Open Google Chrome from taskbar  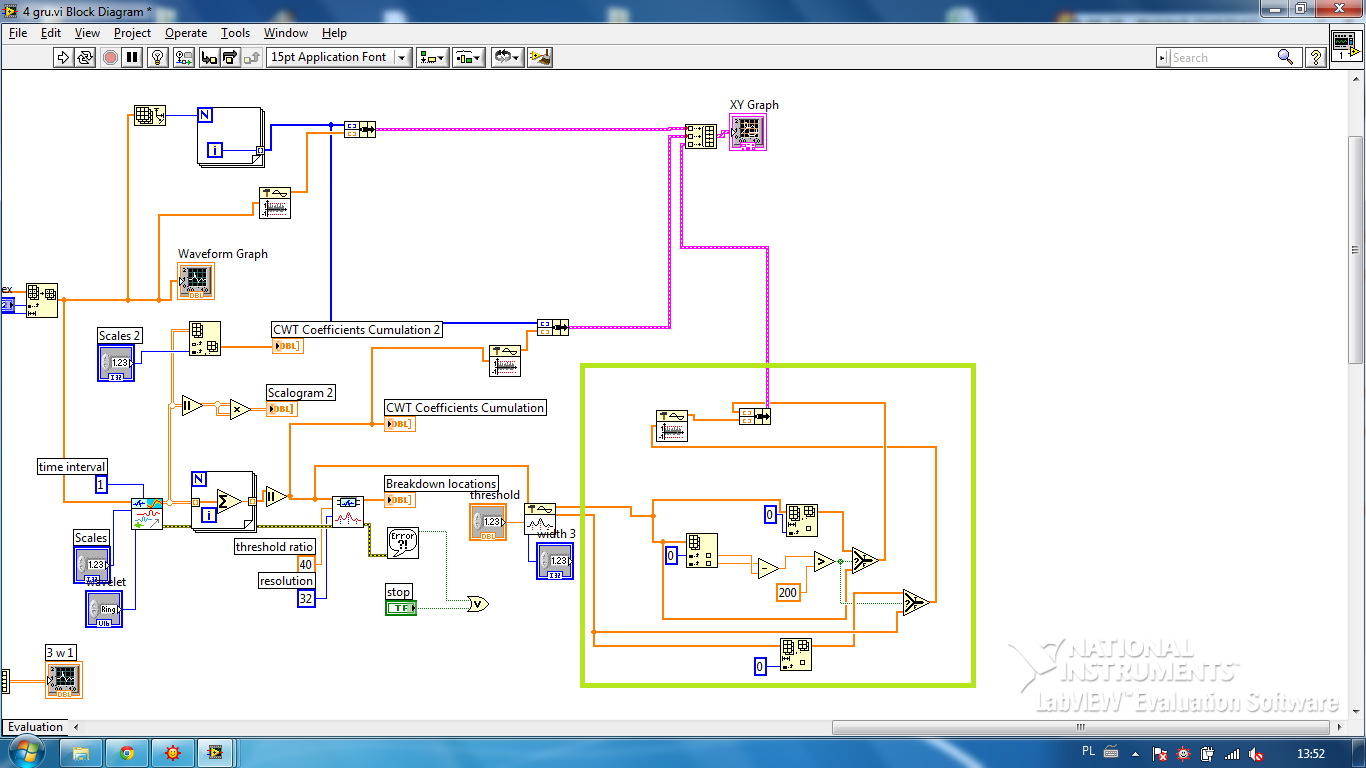point(127,752)
